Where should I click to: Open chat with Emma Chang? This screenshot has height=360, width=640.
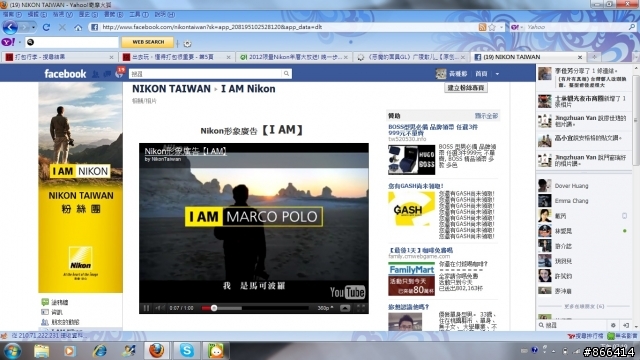(584, 201)
